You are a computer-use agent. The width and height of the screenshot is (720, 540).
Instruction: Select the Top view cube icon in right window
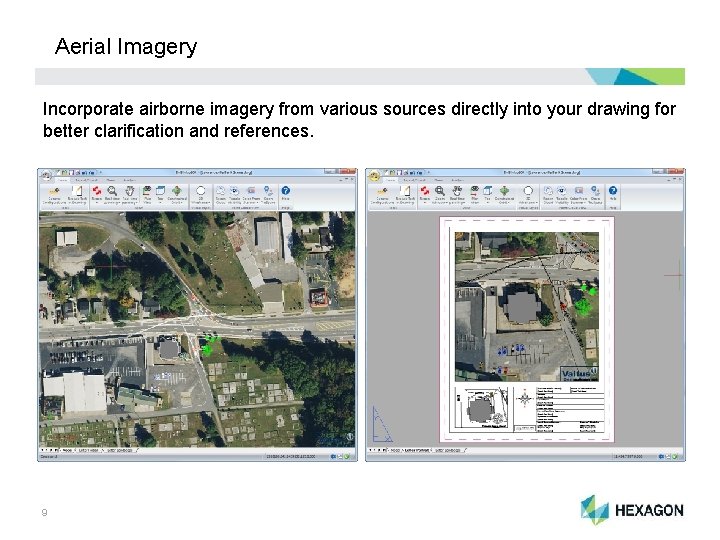pos(488,190)
